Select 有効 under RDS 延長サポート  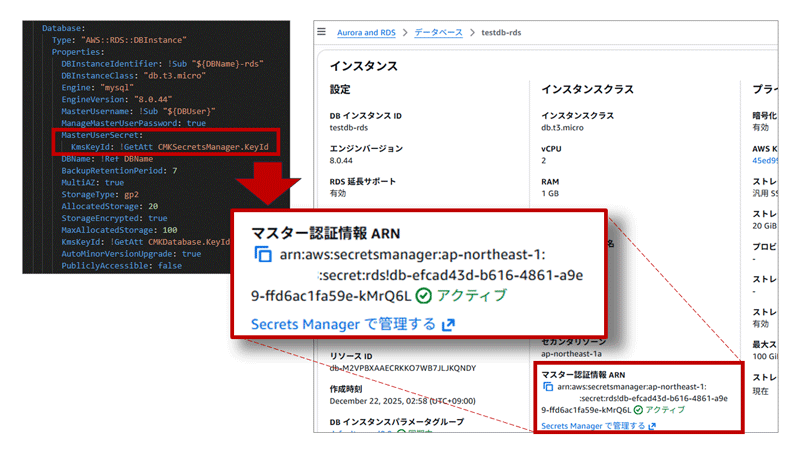pyautogui.click(x=338, y=193)
